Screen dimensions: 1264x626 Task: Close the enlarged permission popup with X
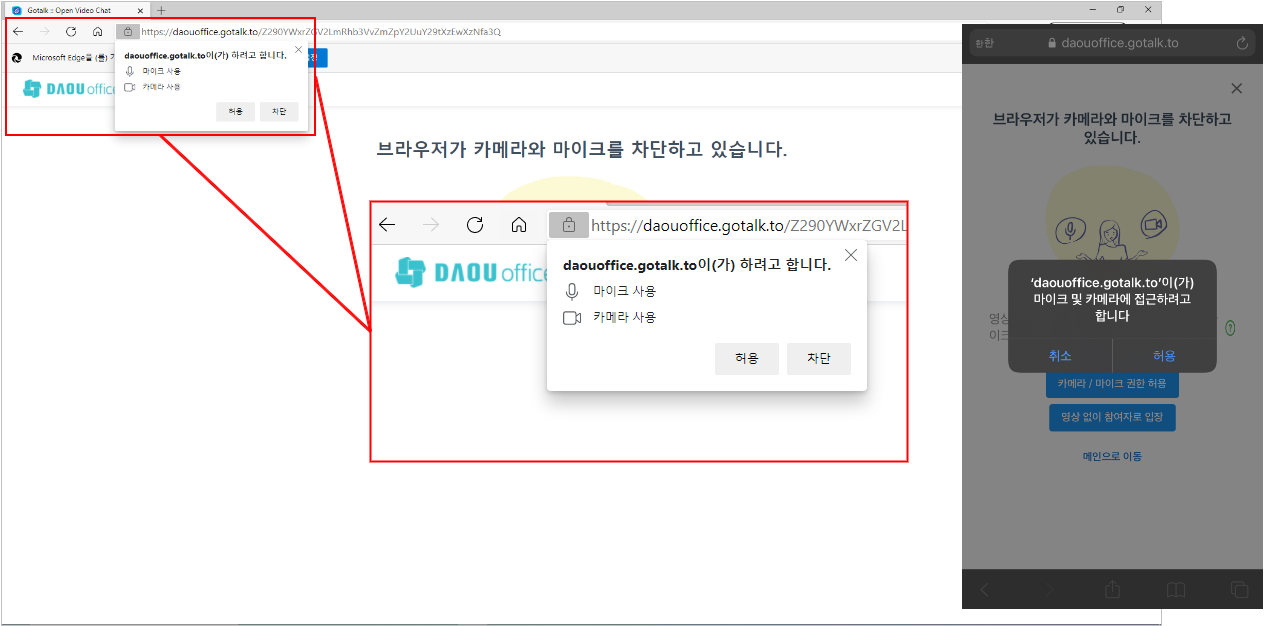(x=851, y=255)
